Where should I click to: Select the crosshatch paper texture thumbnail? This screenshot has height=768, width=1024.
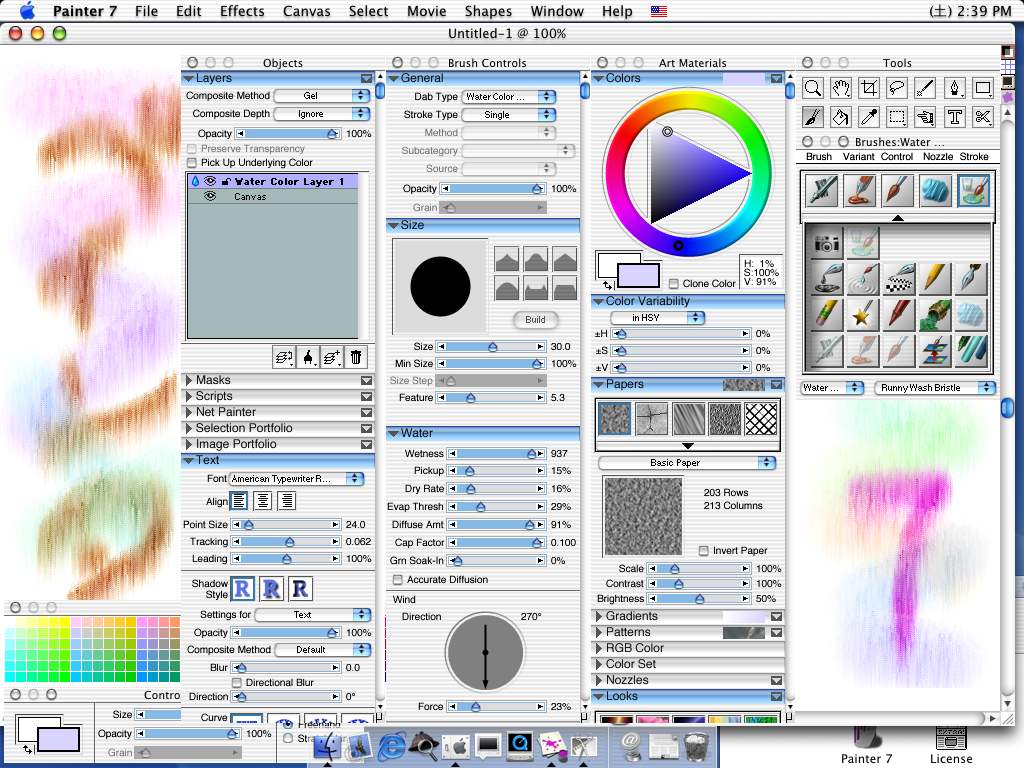[x=761, y=419]
